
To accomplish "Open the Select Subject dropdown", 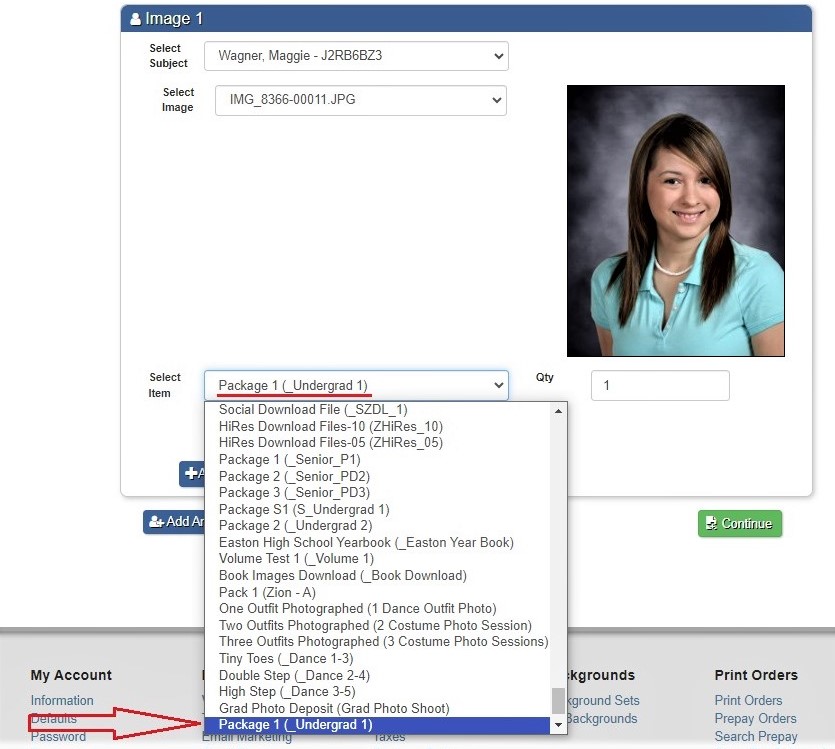I will 356,56.
